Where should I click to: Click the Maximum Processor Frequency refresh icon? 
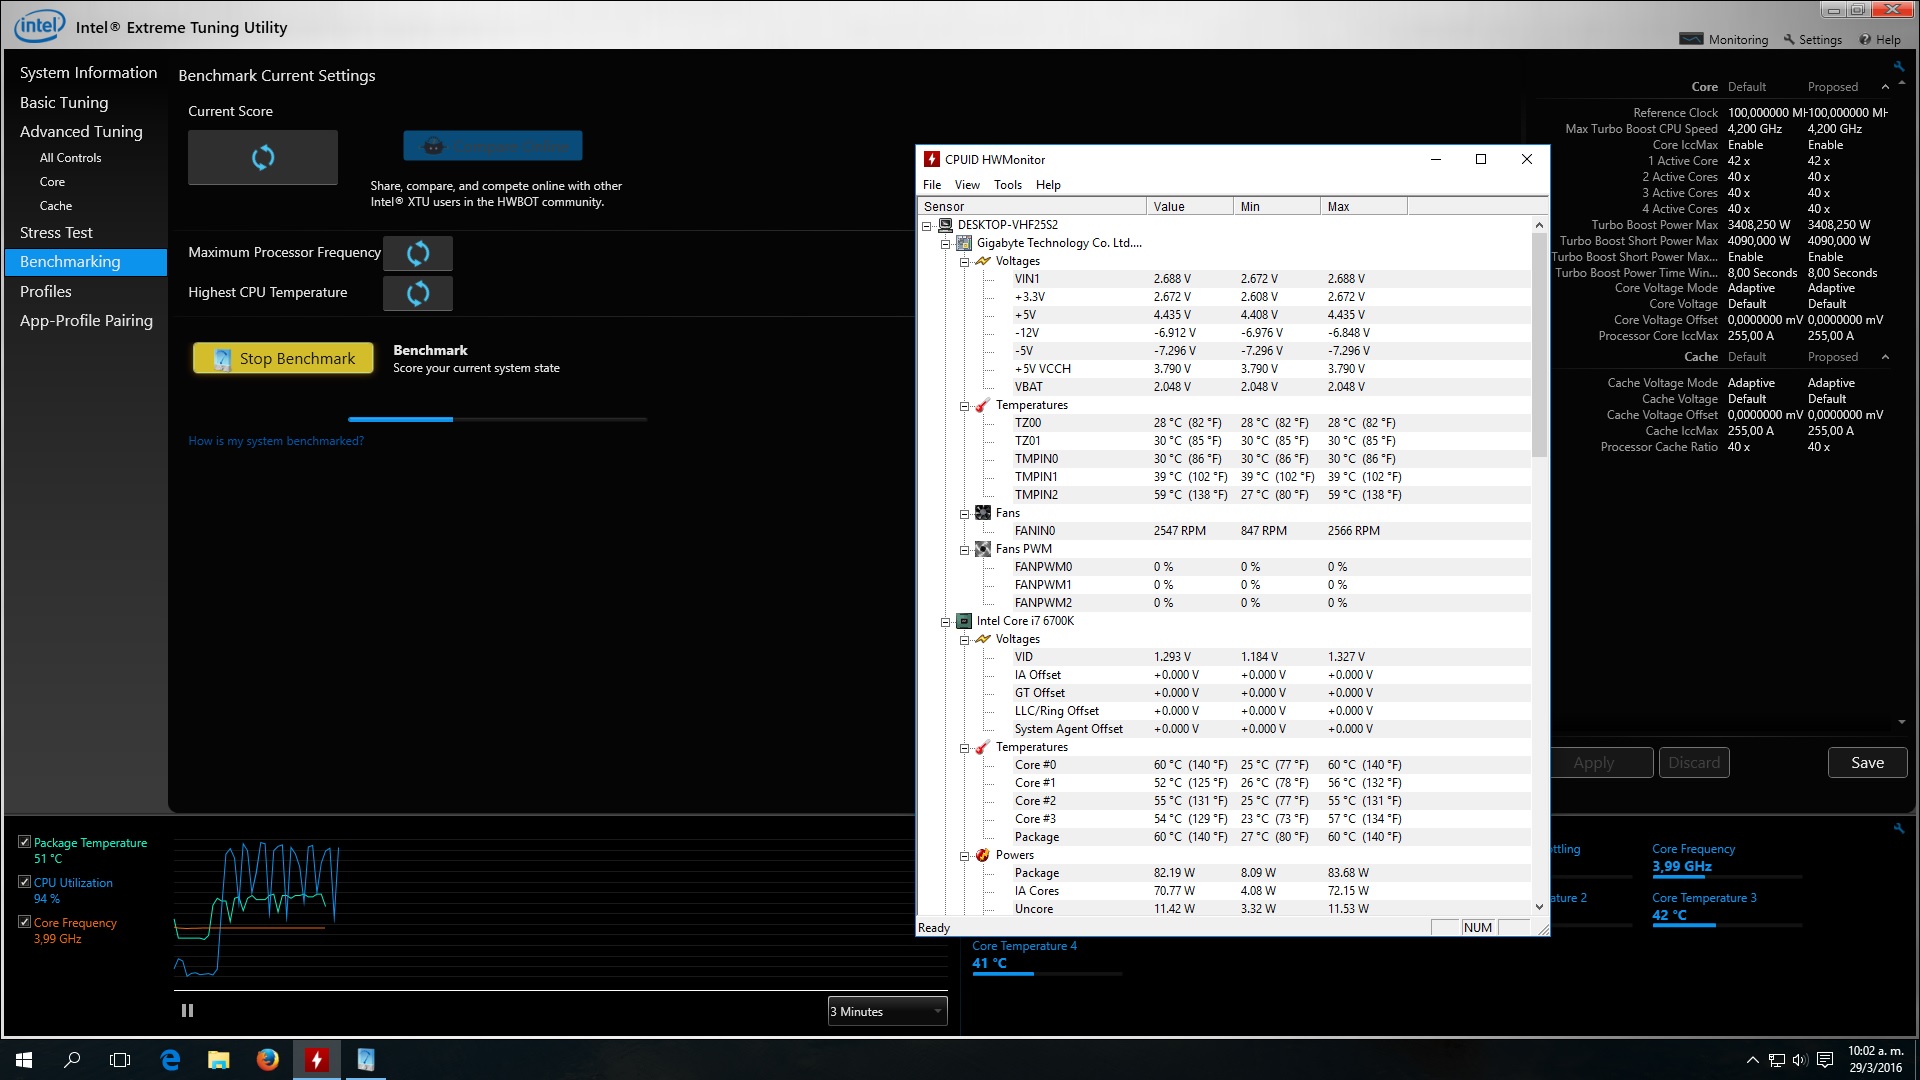click(418, 253)
